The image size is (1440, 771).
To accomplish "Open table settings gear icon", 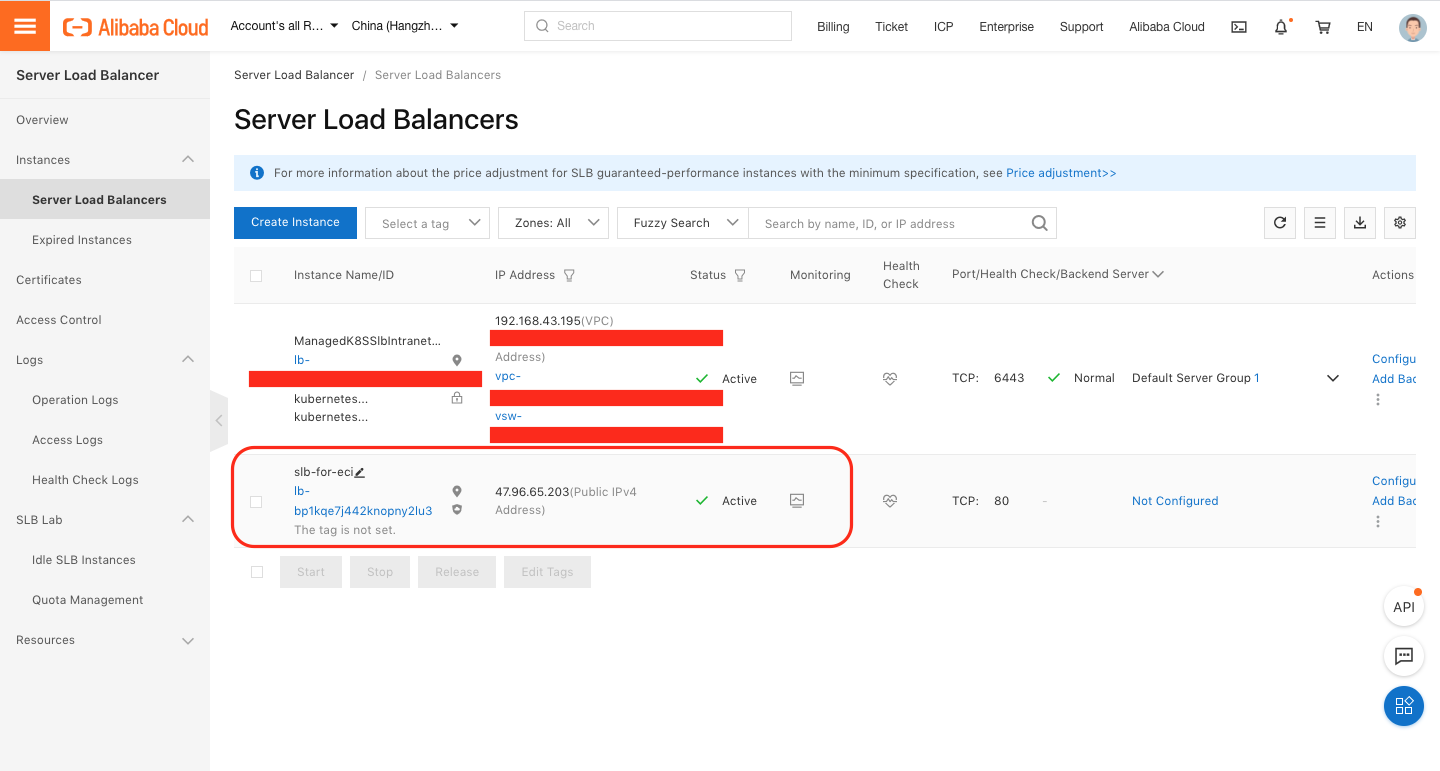I will (1400, 223).
